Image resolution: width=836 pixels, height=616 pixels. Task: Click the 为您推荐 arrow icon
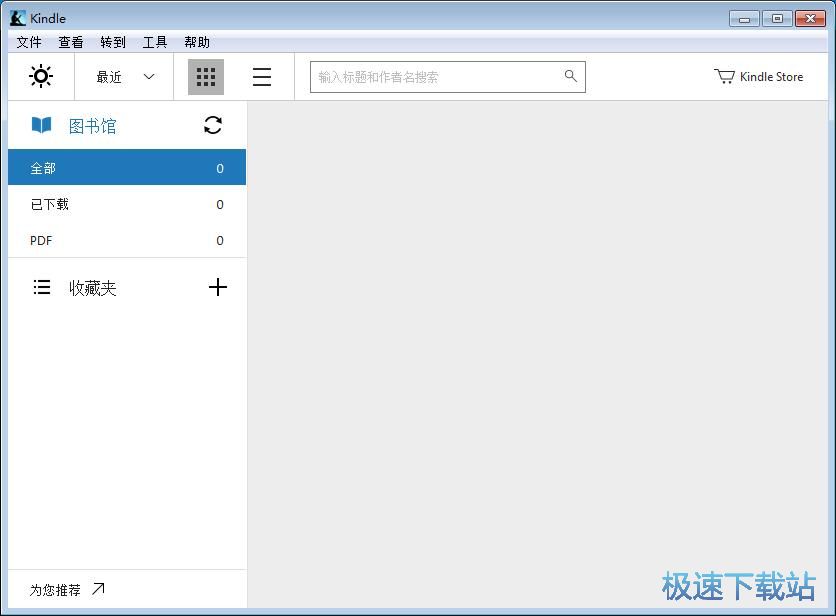click(x=98, y=588)
